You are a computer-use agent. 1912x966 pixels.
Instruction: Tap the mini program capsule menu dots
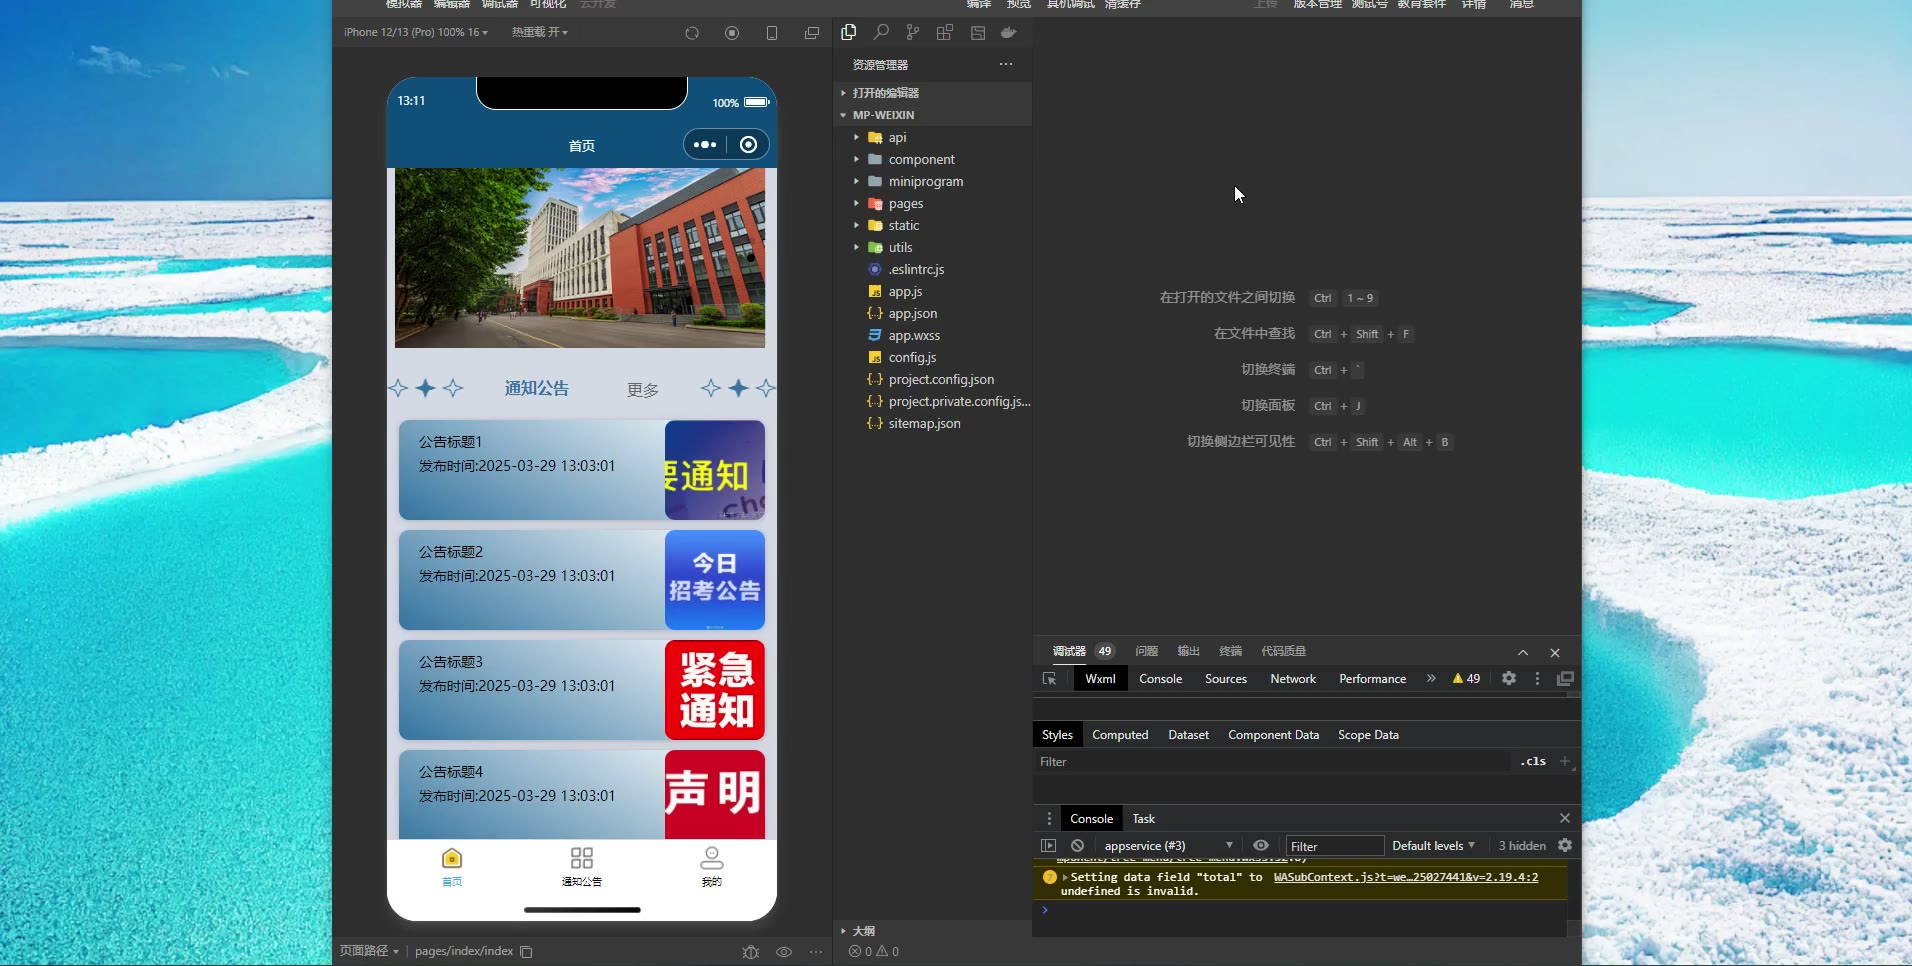pos(705,144)
